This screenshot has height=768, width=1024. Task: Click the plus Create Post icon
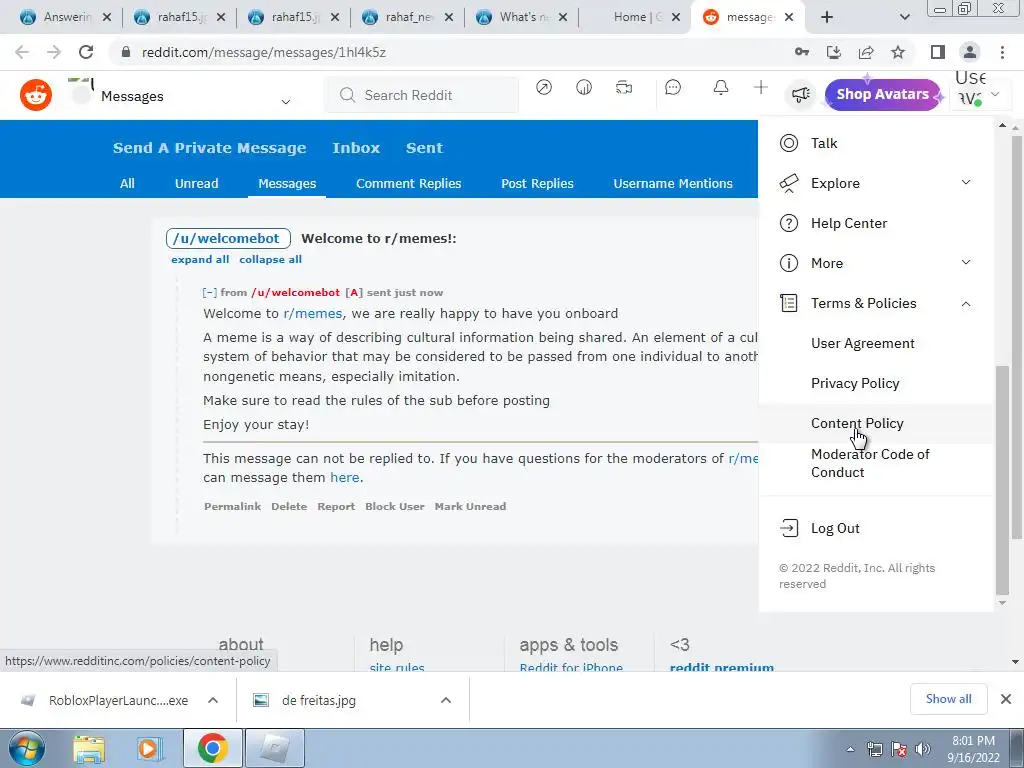(x=760, y=88)
